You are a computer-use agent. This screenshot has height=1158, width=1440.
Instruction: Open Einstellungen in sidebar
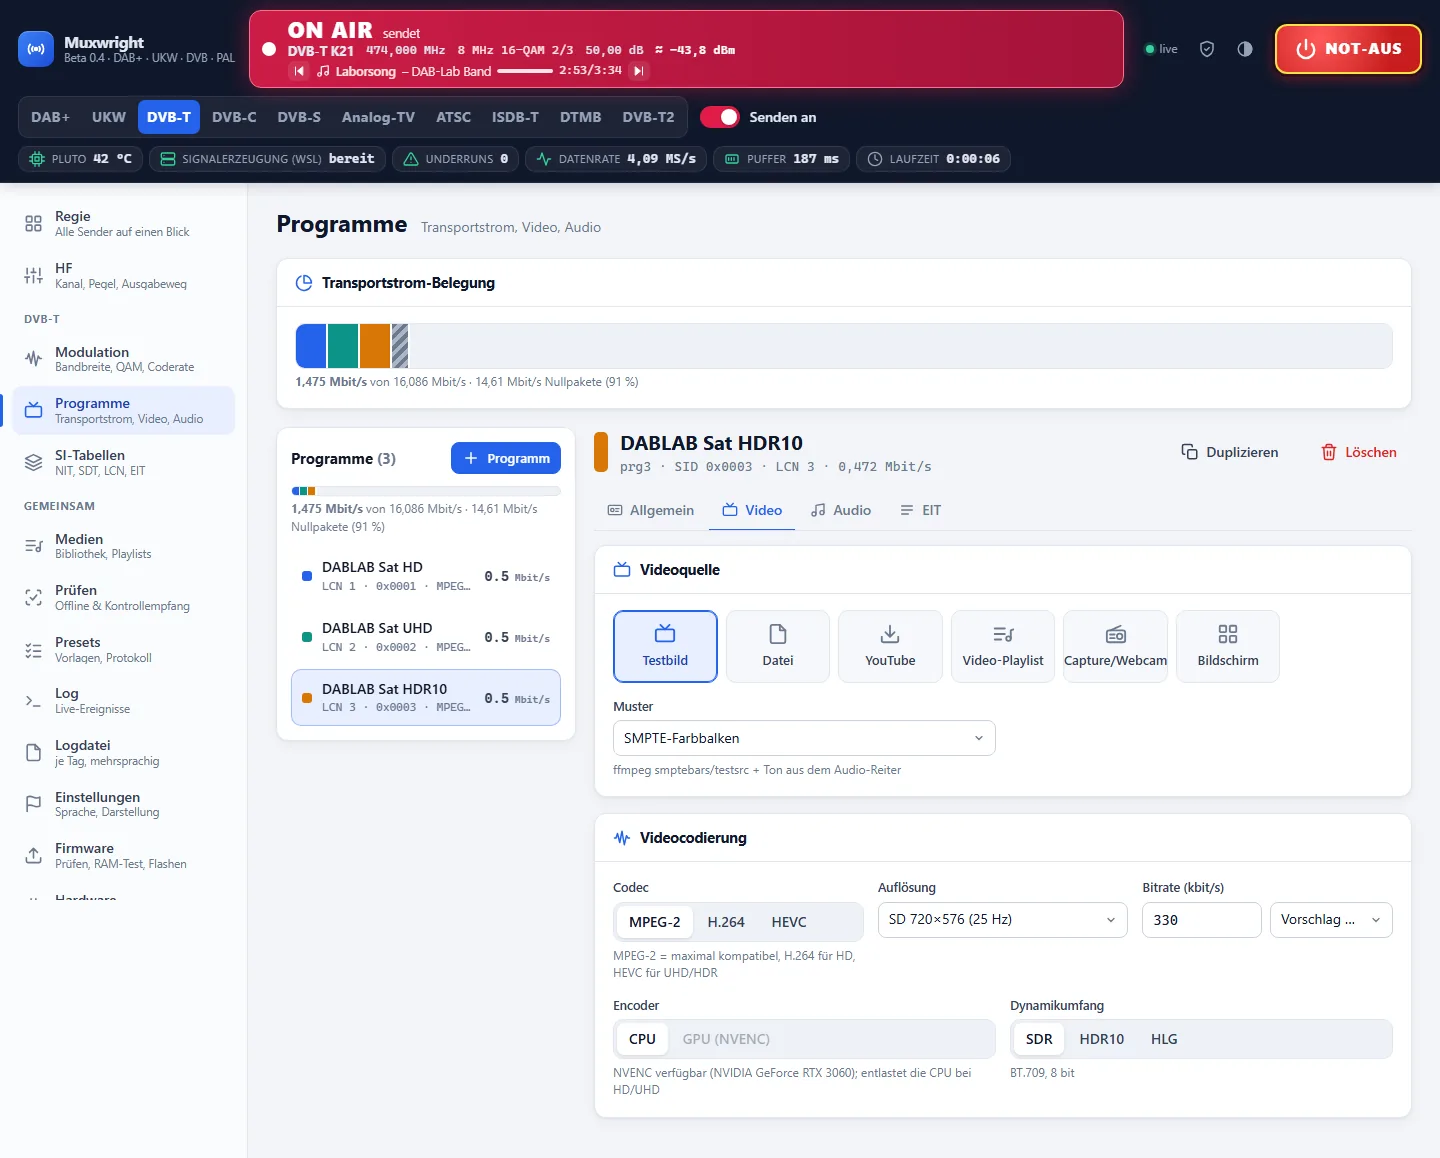(124, 804)
